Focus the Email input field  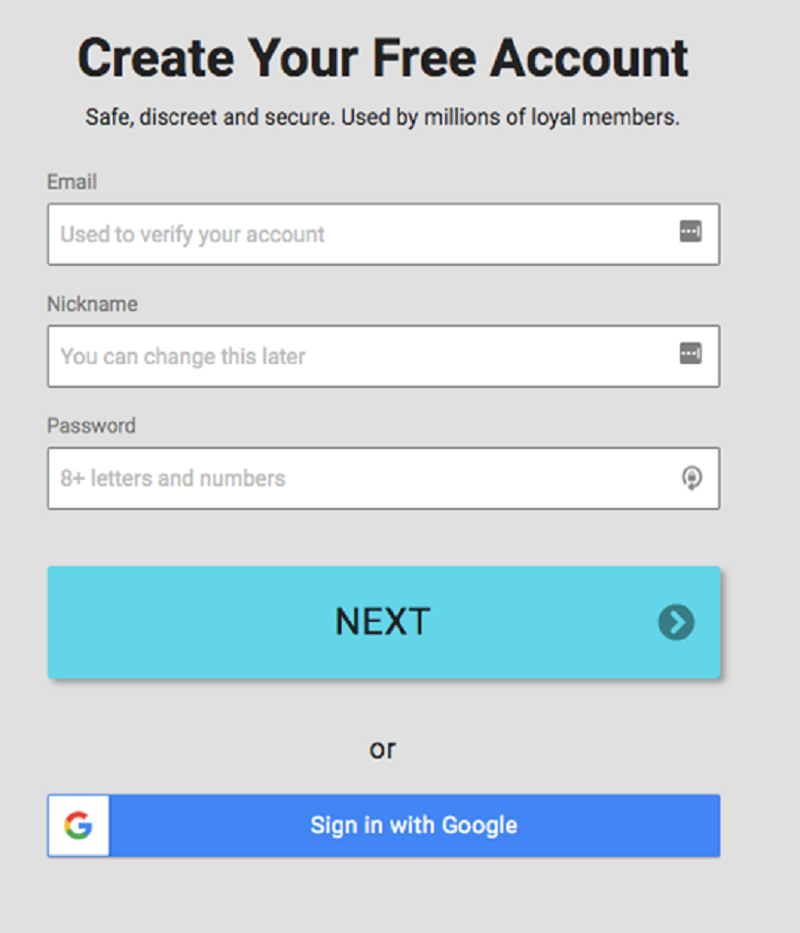pyautogui.click(x=383, y=234)
